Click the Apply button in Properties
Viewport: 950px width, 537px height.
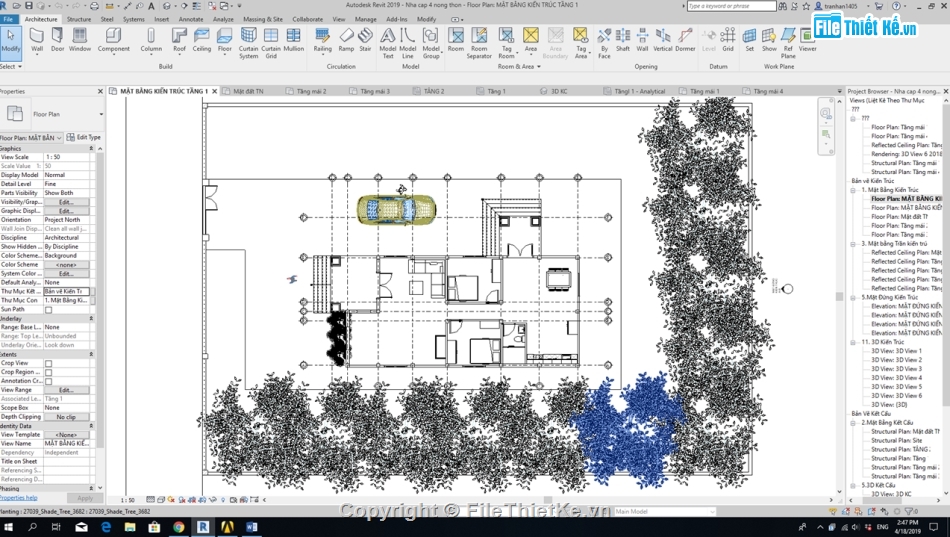pos(85,498)
